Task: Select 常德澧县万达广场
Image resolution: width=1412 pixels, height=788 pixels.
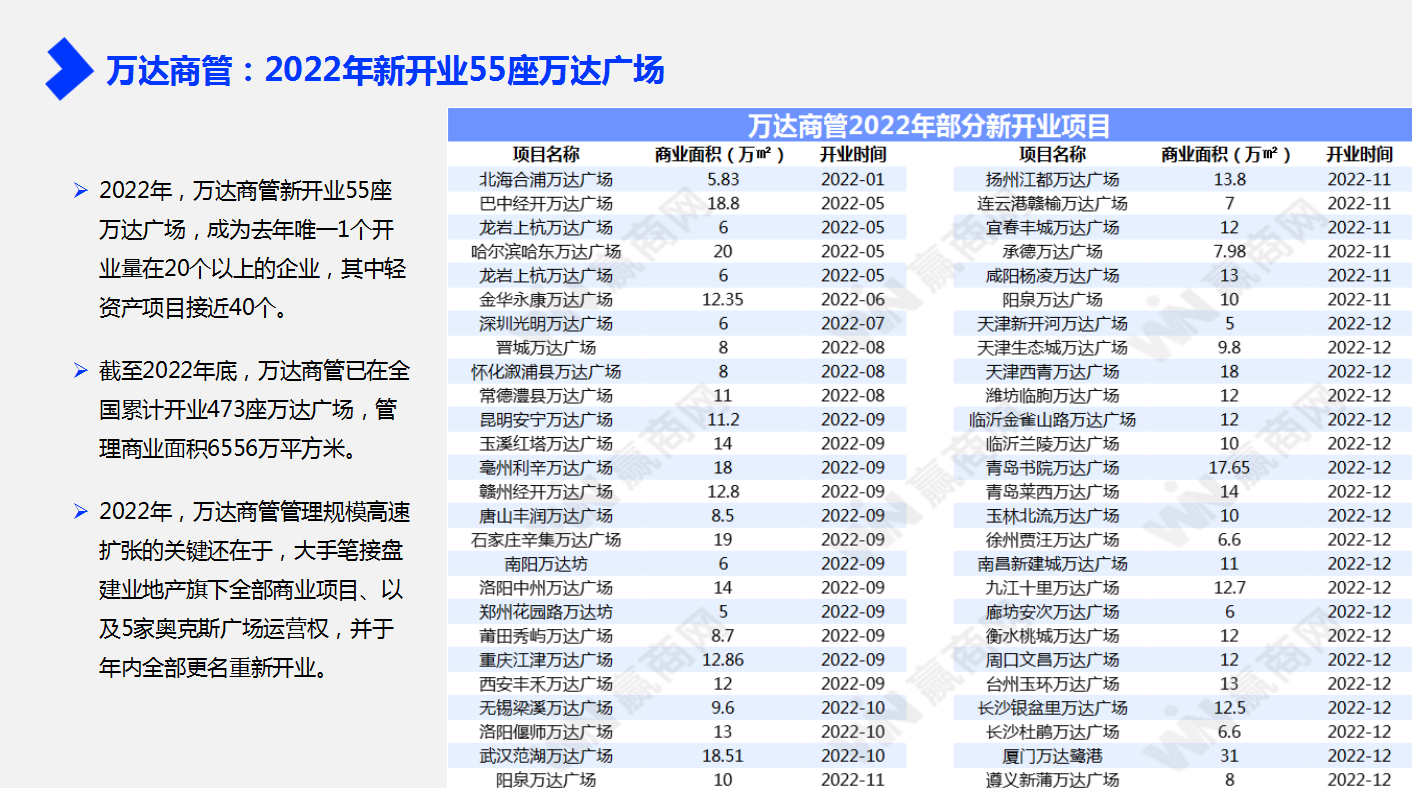Action: [546, 396]
